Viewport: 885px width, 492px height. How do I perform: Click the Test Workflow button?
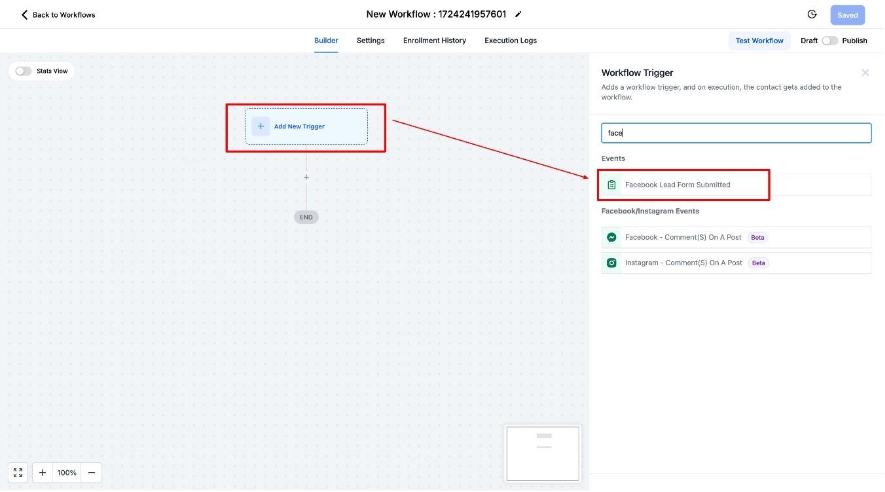759,41
